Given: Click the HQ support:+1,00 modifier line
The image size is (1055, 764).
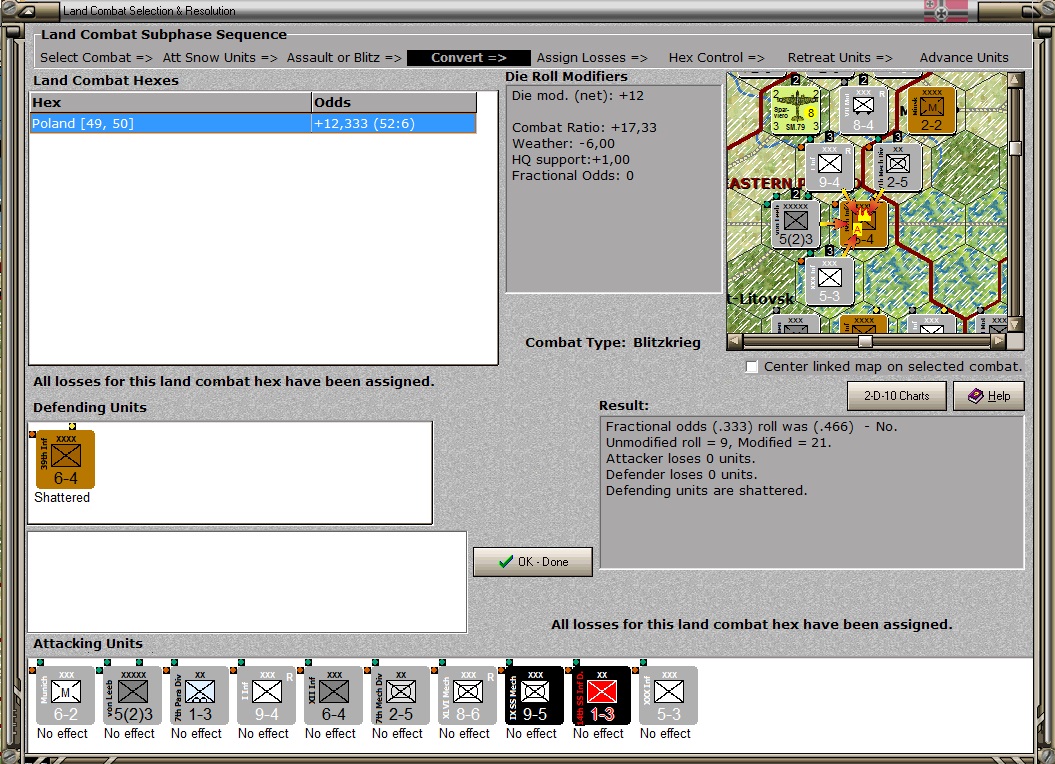Looking at the screenshot, I should [x=571, y=160].
